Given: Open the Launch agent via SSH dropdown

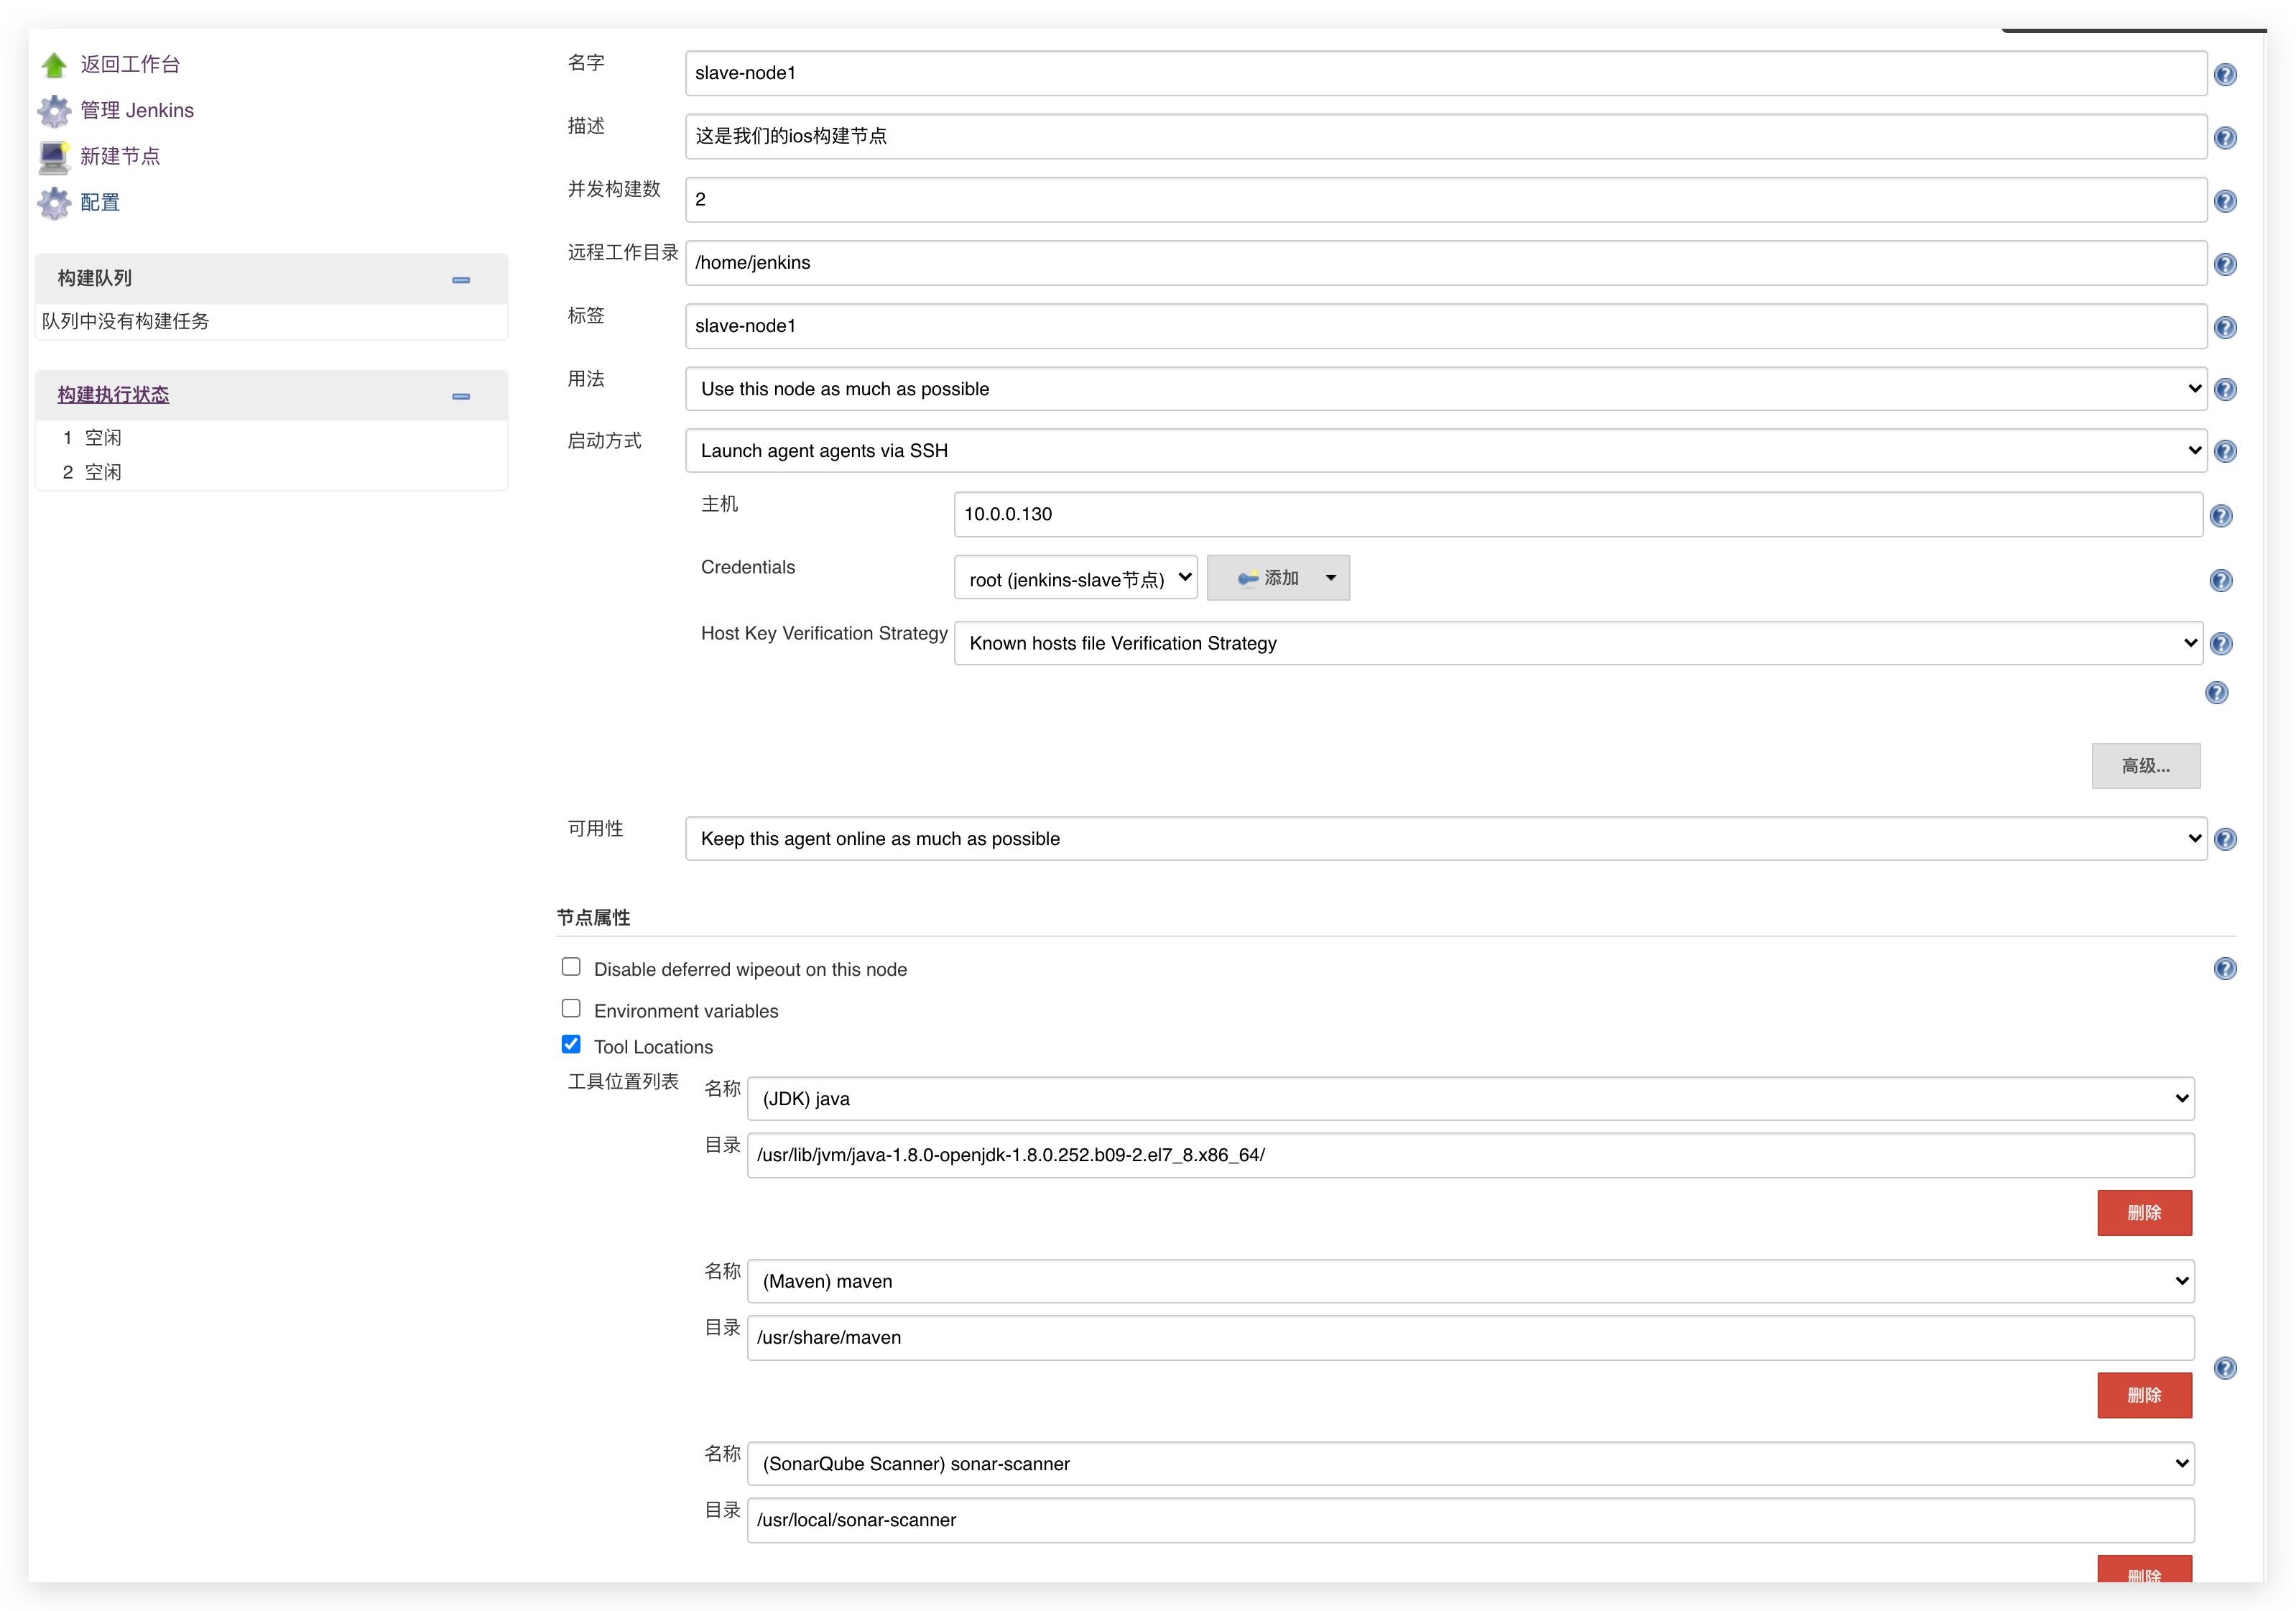Looking at the screenshot, I should 1445,451.
